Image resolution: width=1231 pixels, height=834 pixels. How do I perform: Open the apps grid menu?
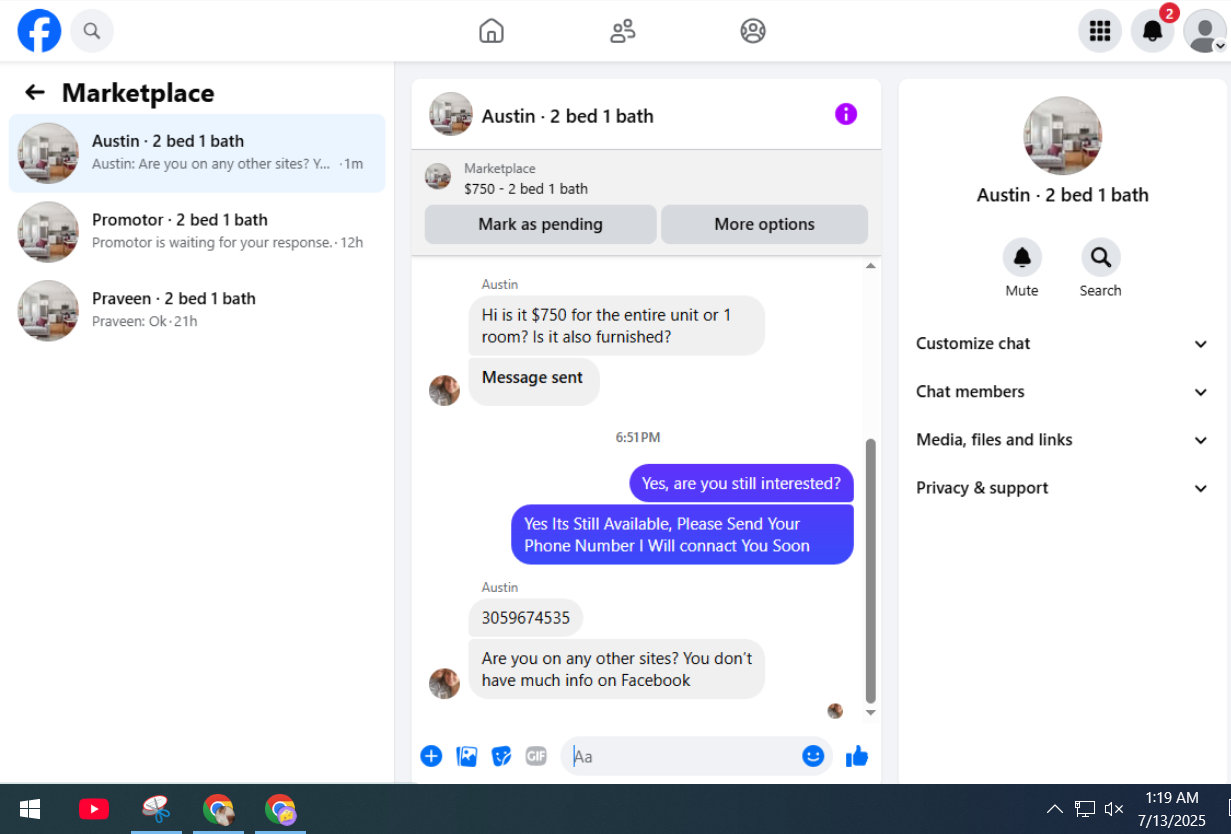coord(1100,31)
